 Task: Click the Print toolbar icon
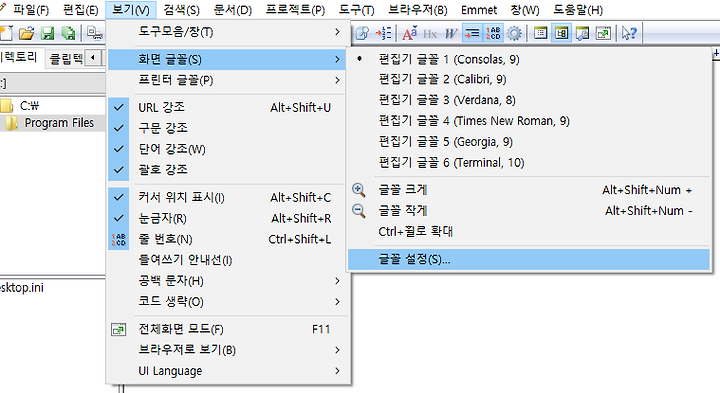[x=95, y=34]
